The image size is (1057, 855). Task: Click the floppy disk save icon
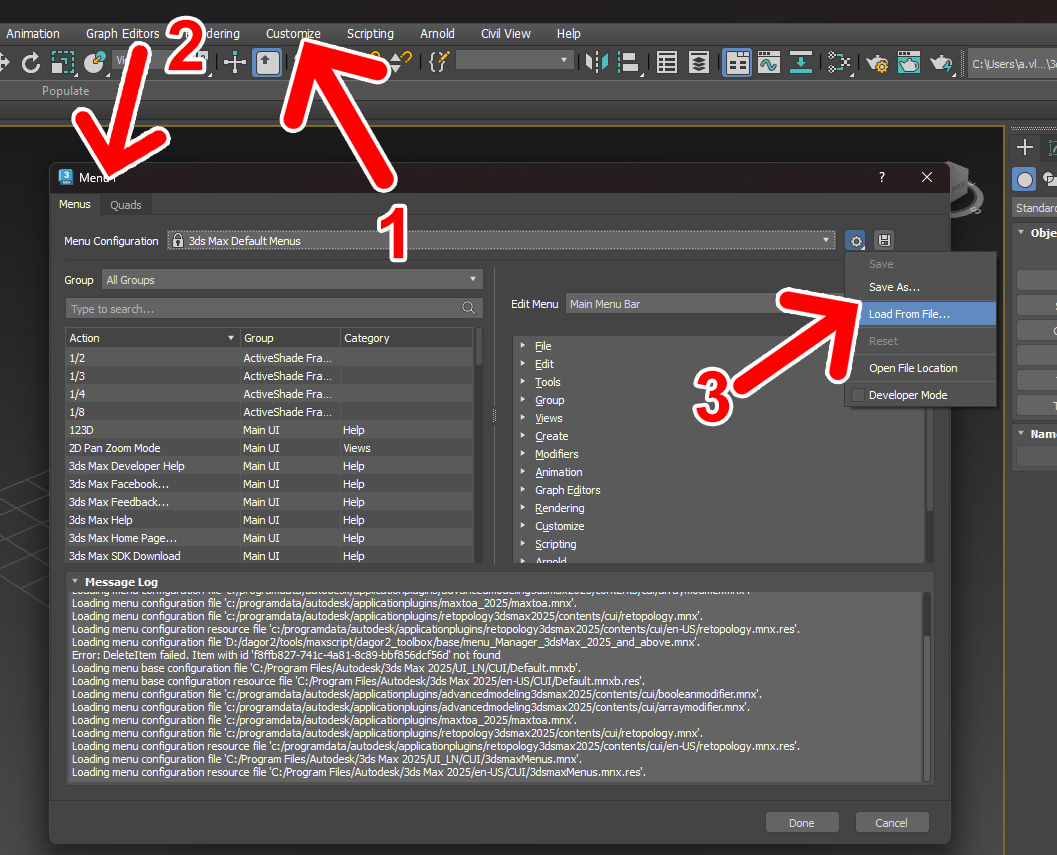click(x=884, y=241)
